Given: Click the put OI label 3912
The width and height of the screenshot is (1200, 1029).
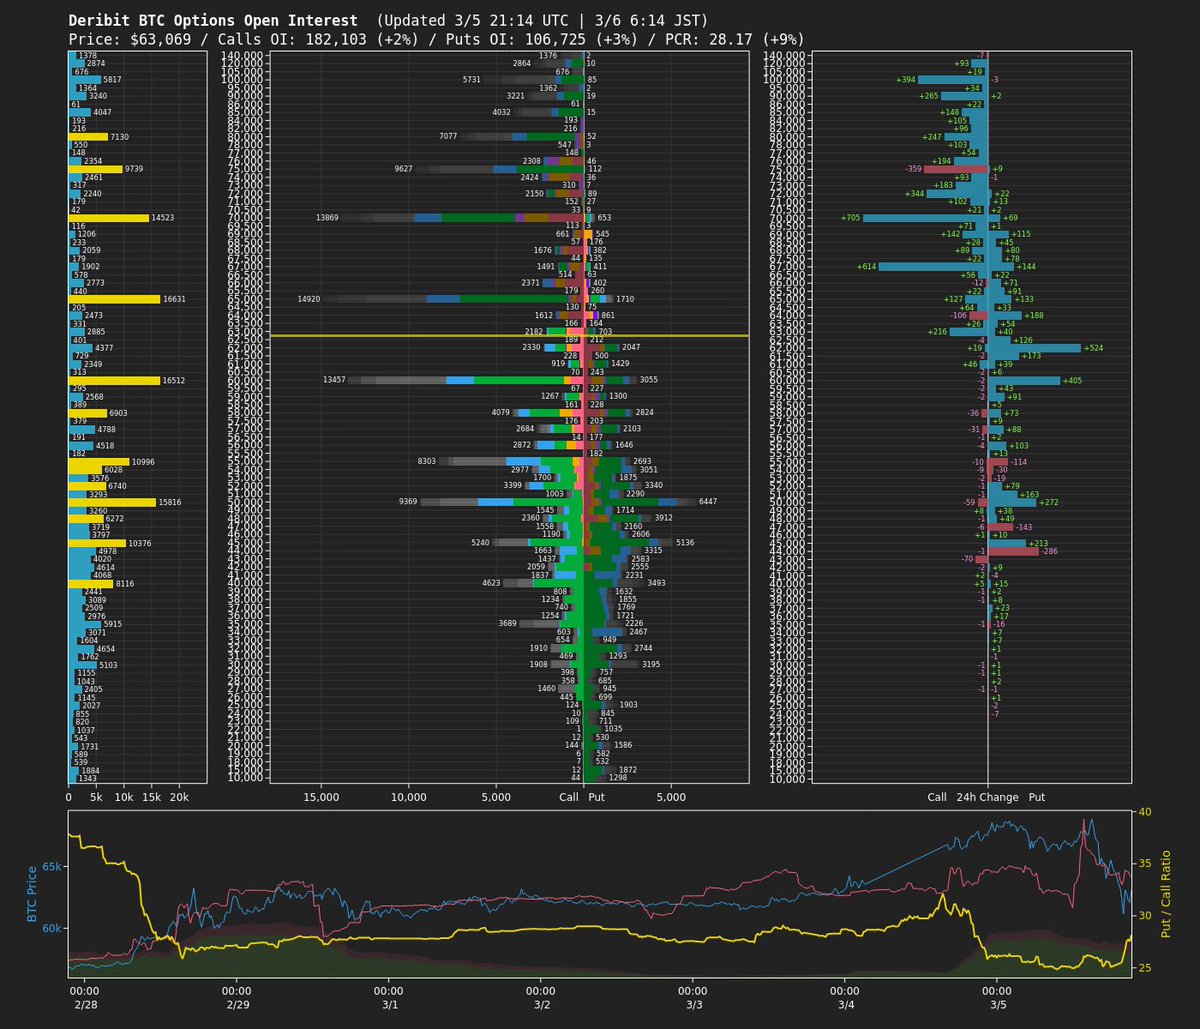Looking at the screenshot, I should coord(664,518).
